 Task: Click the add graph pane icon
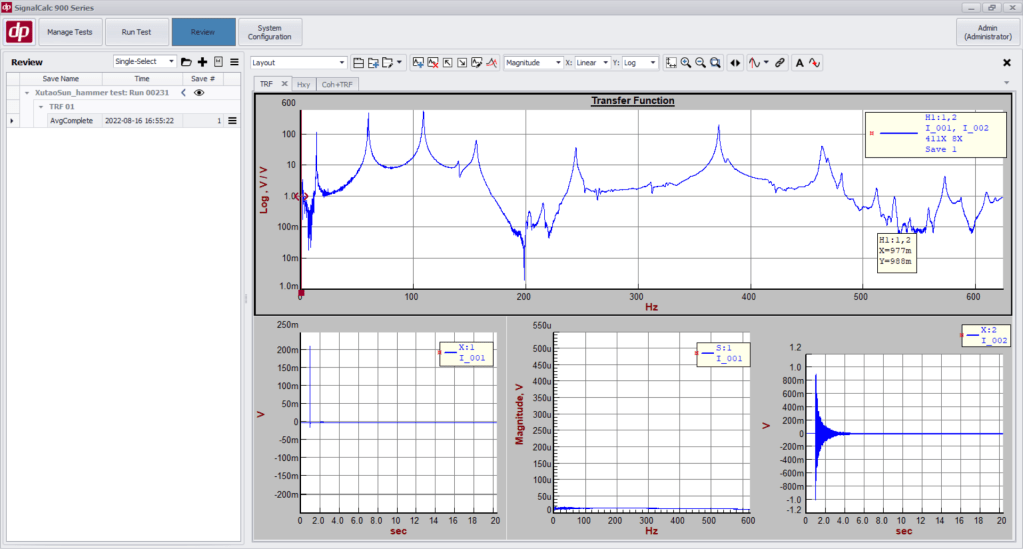point(417,62)
